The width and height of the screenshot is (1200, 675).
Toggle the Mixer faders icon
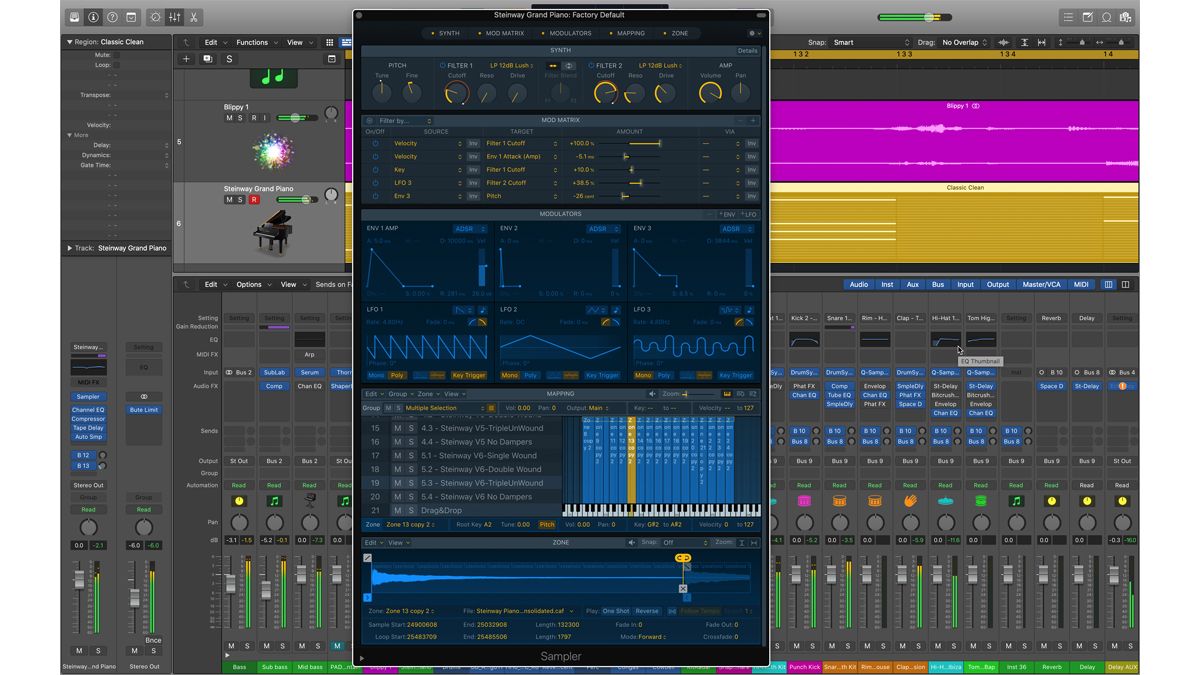pos(174,17)
